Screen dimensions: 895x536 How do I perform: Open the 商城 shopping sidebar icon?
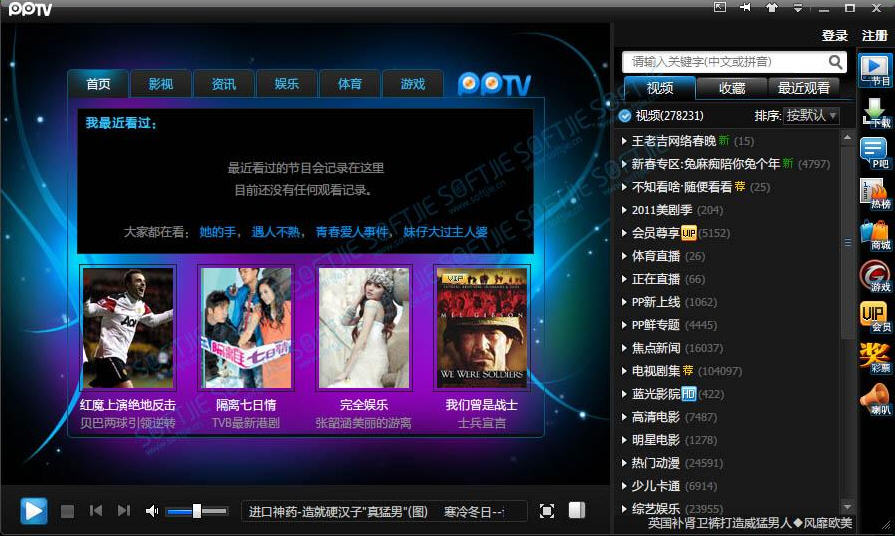pos(875,236)
